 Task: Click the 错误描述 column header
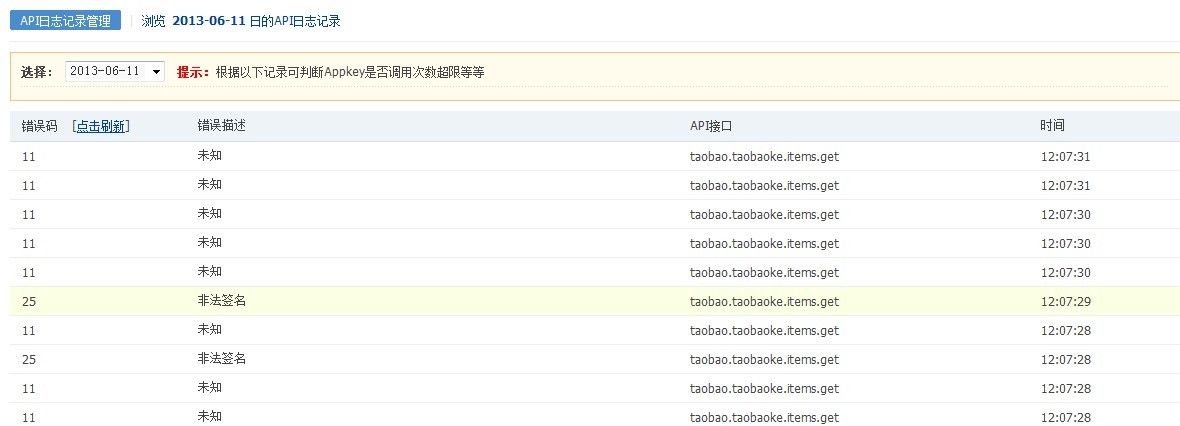(x=221, y=126)
